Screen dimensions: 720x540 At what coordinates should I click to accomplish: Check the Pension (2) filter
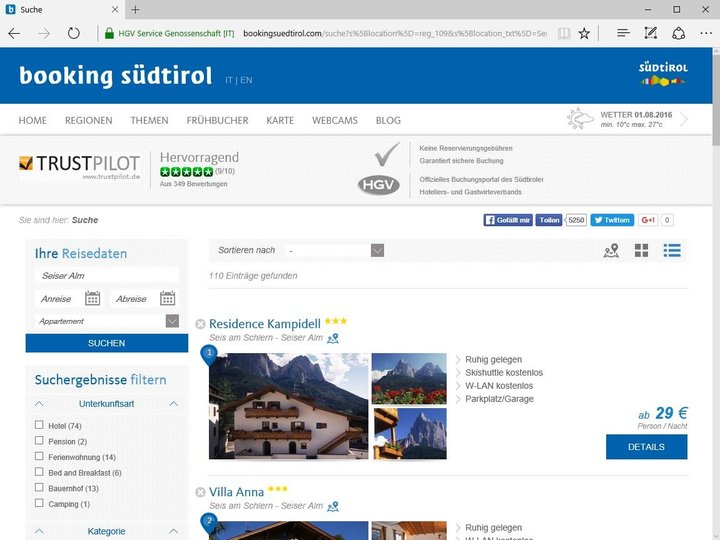tap(39, 440)
